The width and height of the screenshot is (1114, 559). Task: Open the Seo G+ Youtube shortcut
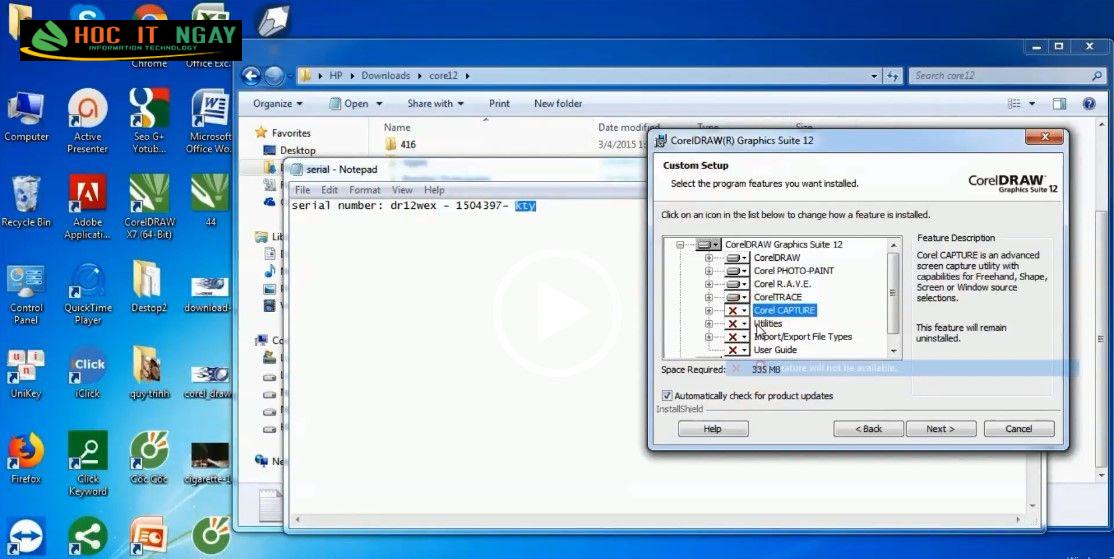149,121
